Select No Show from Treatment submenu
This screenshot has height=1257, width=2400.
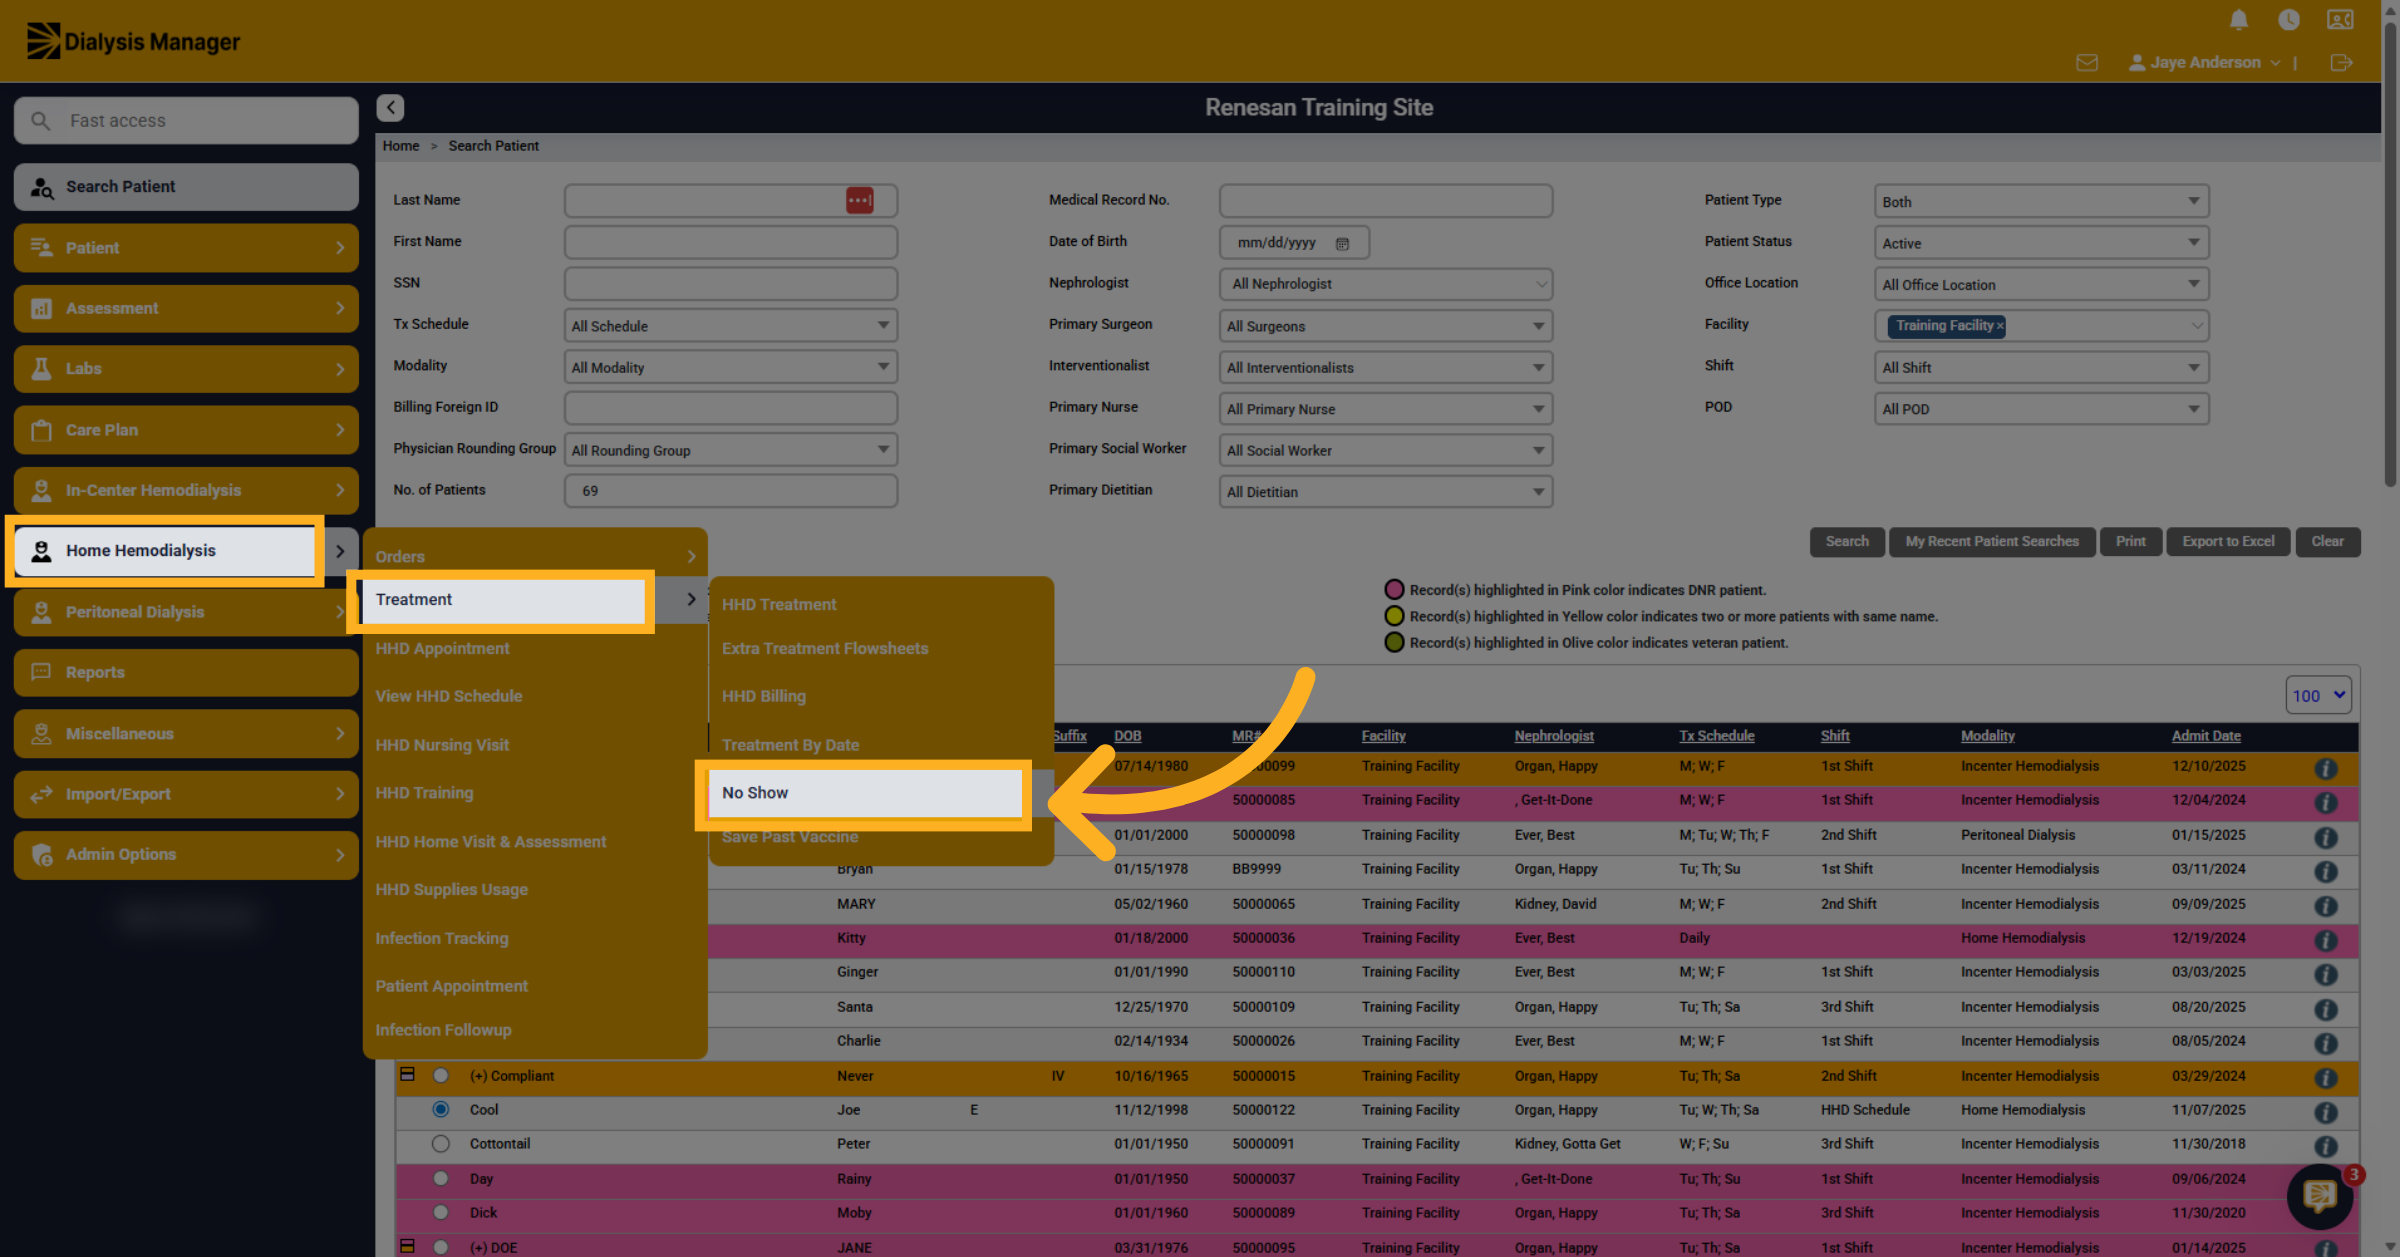(x=864, y=793)
